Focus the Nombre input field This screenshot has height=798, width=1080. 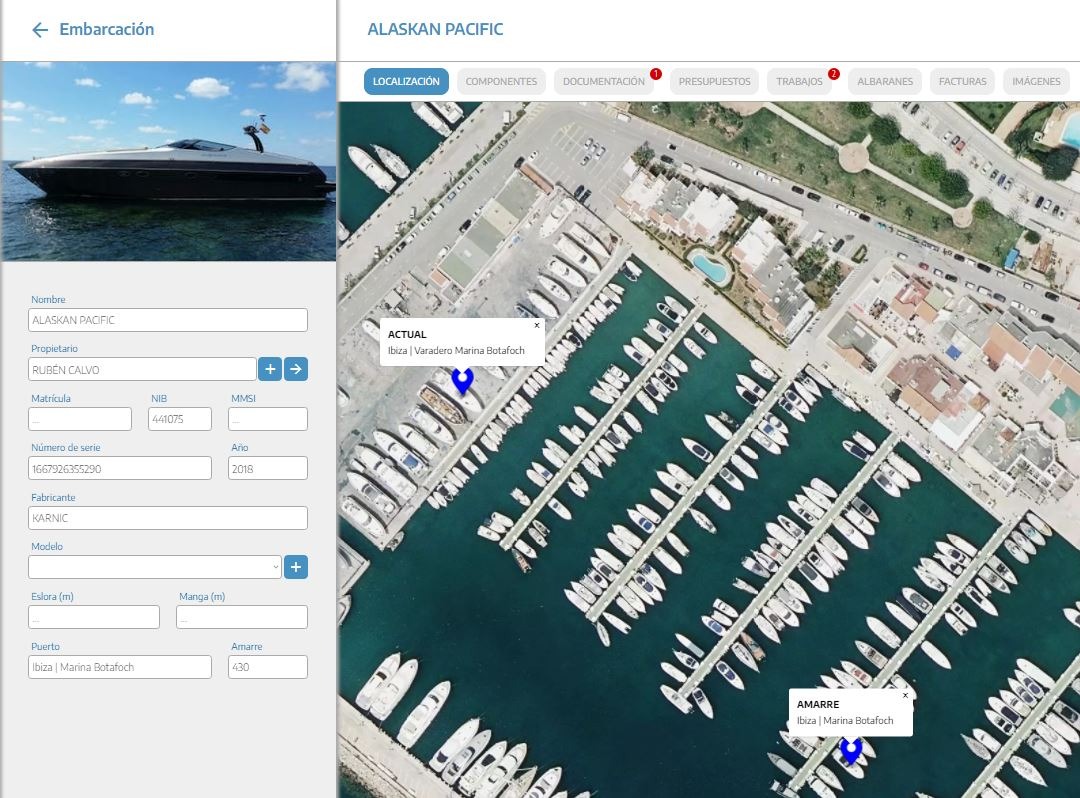(x=168, y=320)
